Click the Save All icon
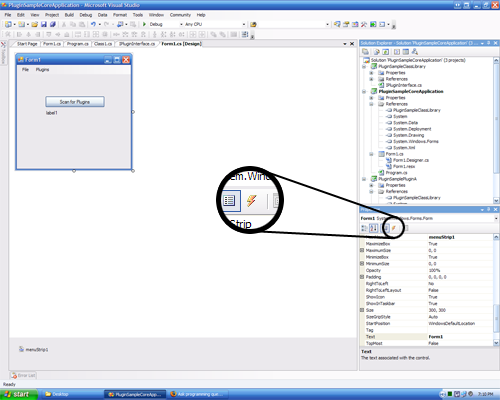The height and width of the screenshot is (400, 500). [53, 24]
